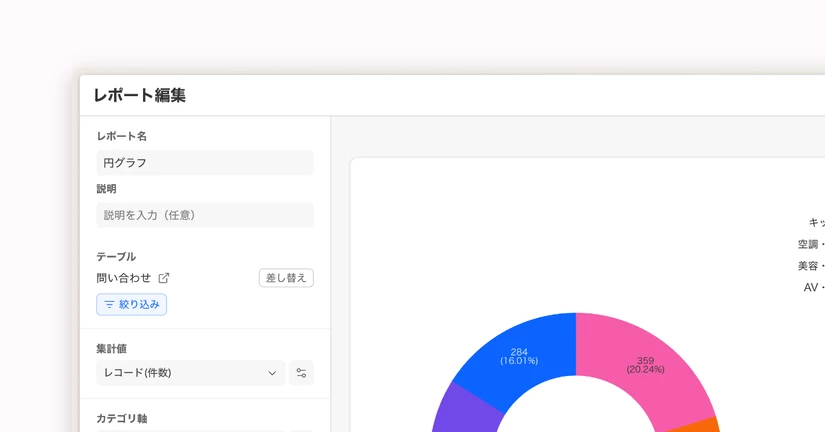This screenshot has width=825, height=432.
Task: Expand the レコード(件数) dropdown chevron
Action: [272, 373]
